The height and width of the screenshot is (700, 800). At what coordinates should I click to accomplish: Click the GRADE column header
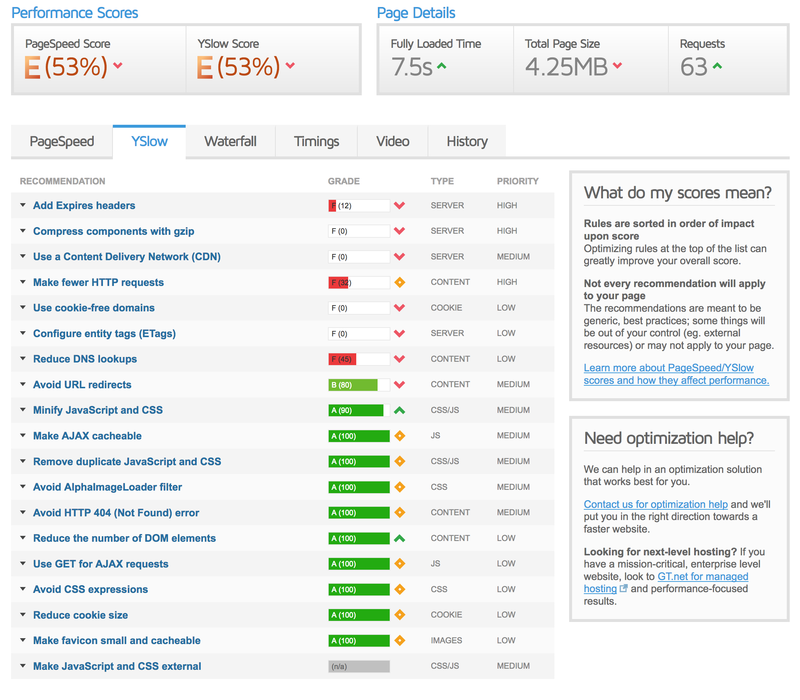pos(344,181)
